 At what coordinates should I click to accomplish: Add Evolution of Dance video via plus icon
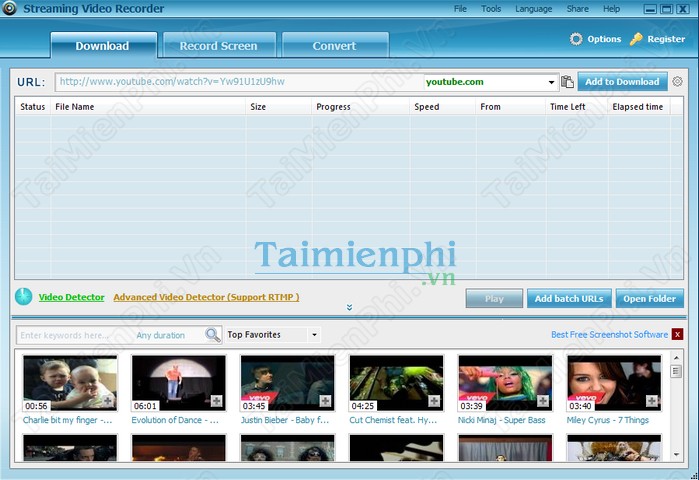pos(217,401)
